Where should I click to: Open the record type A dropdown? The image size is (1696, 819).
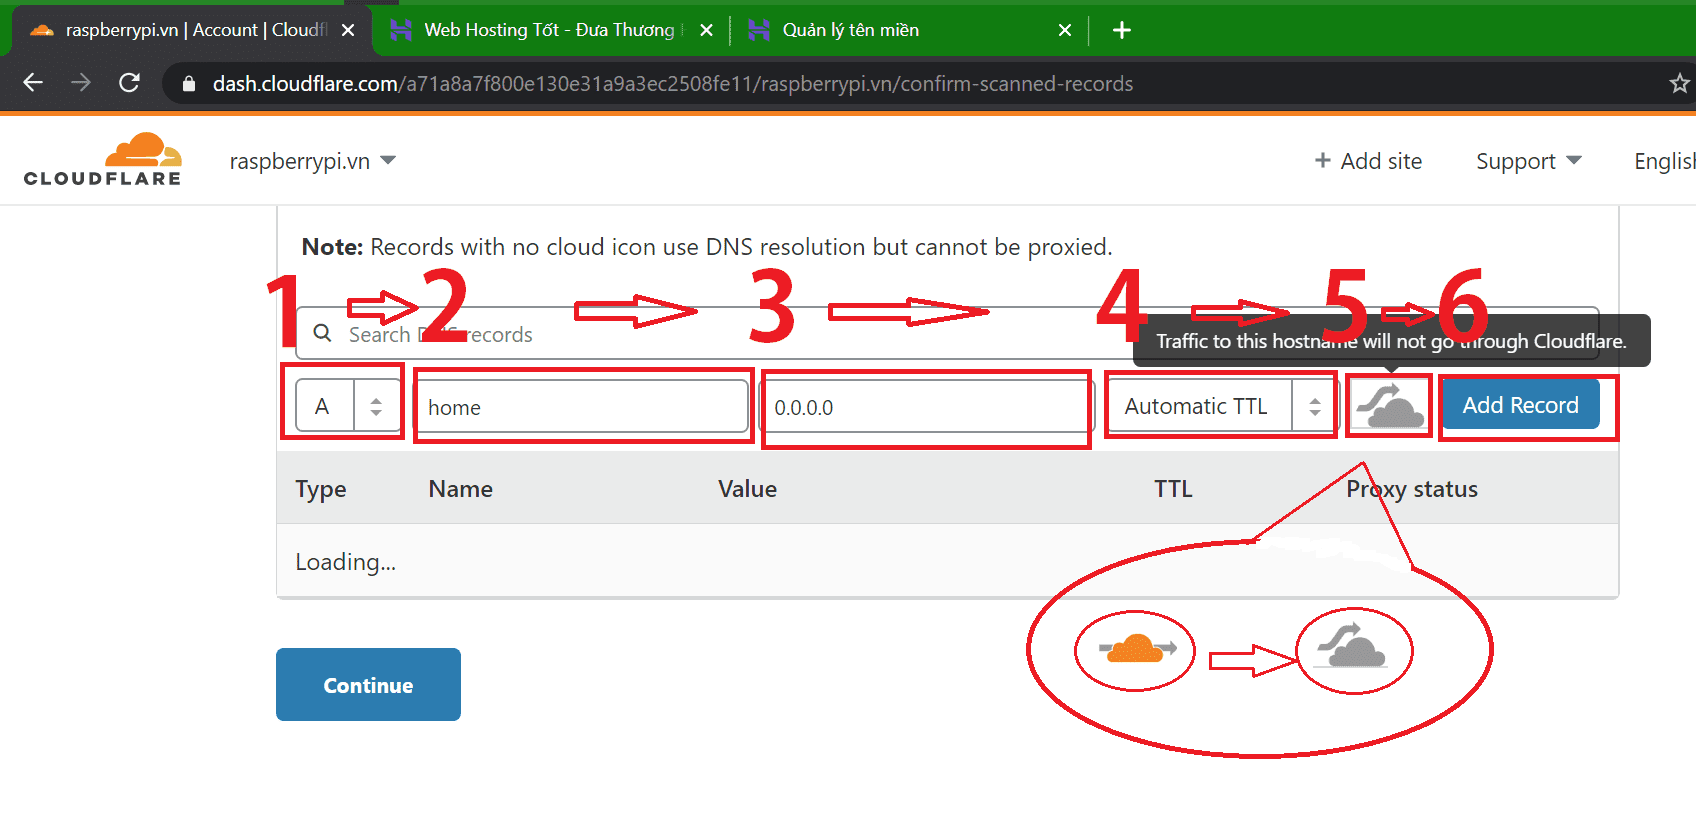[x=347, y=406]
